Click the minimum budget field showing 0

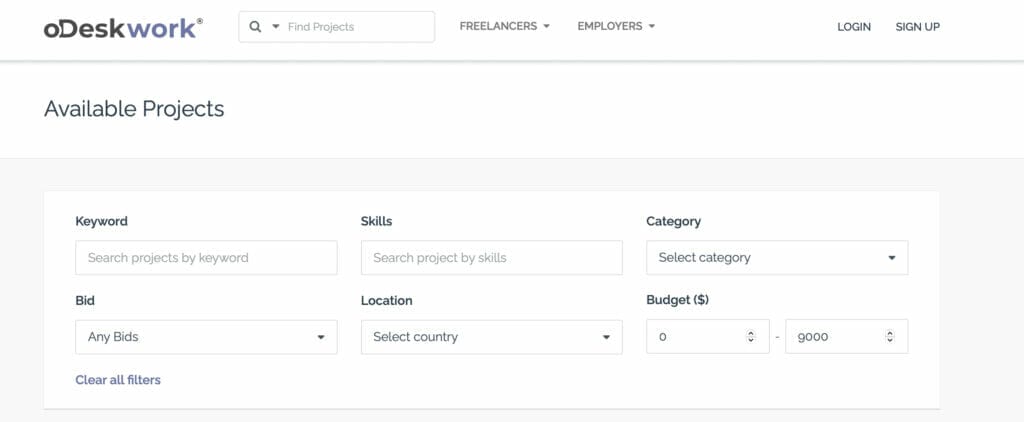708,336
